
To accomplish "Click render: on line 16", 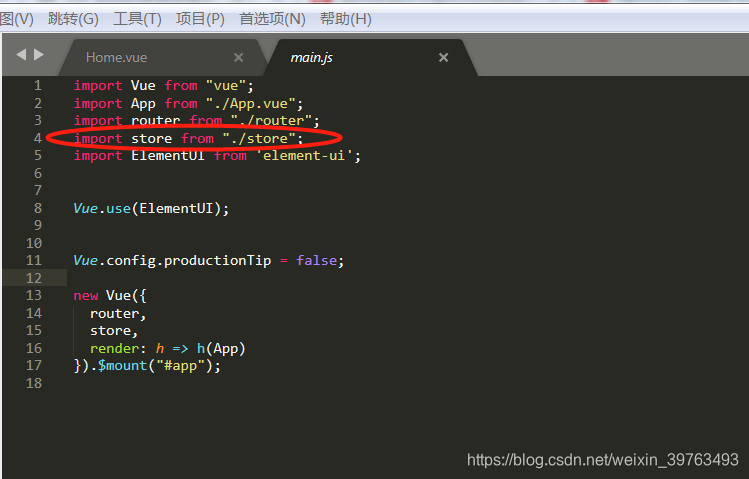I will (118, 349).
